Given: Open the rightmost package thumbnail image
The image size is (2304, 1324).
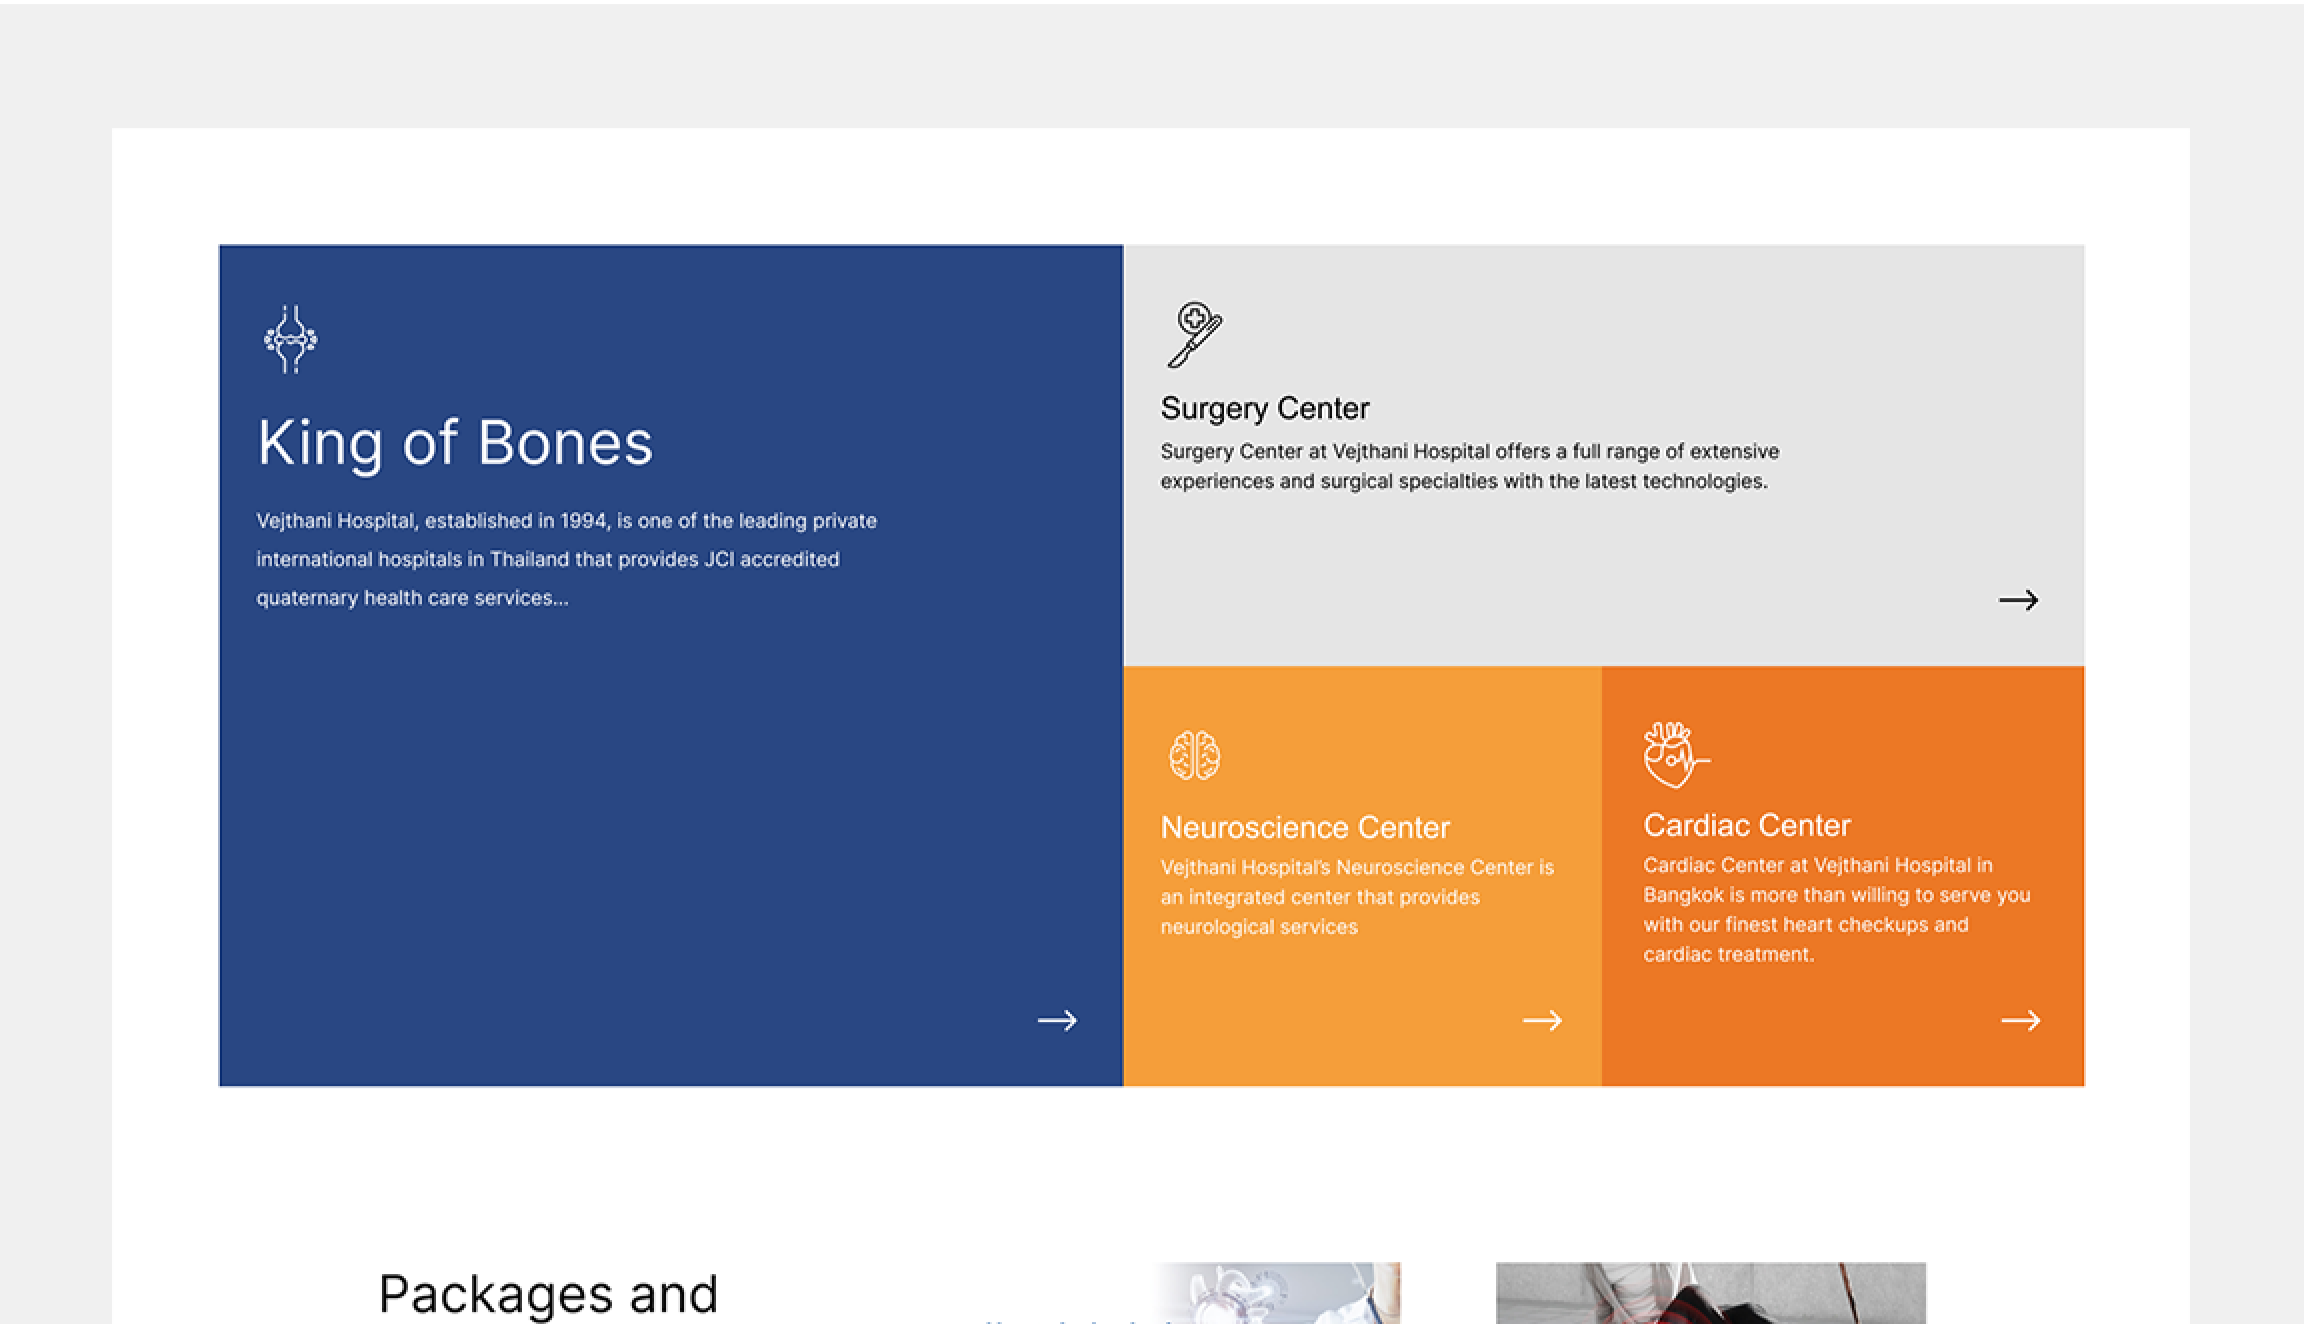Looking at the screenshot, I should (1710, 1293).
